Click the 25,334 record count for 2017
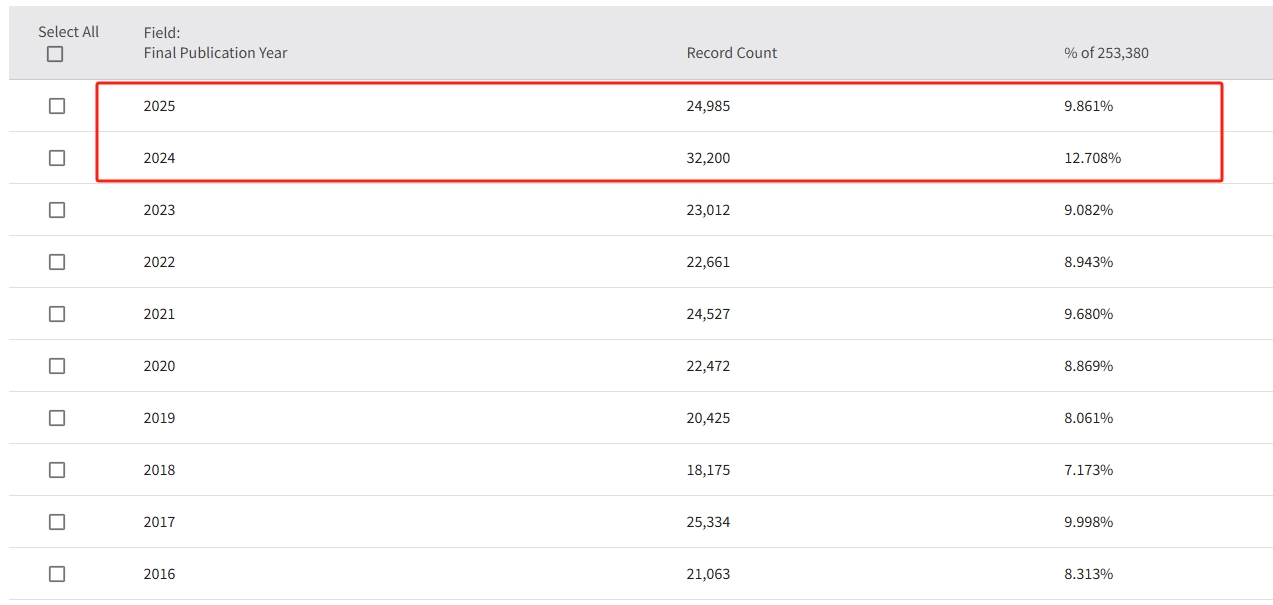Screen dimensions: 1273x605 point(708,522)
